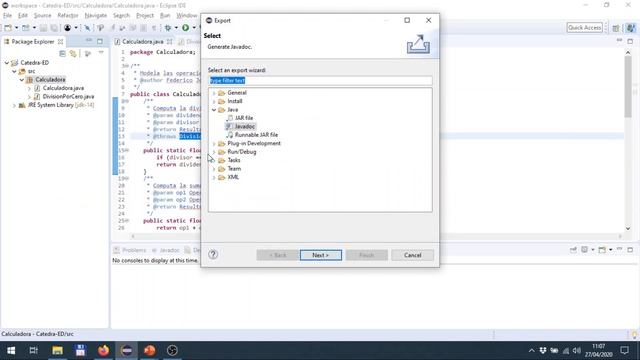The image size is (640, 360).
Task: Open the Window menu
Action: [187, 16]
